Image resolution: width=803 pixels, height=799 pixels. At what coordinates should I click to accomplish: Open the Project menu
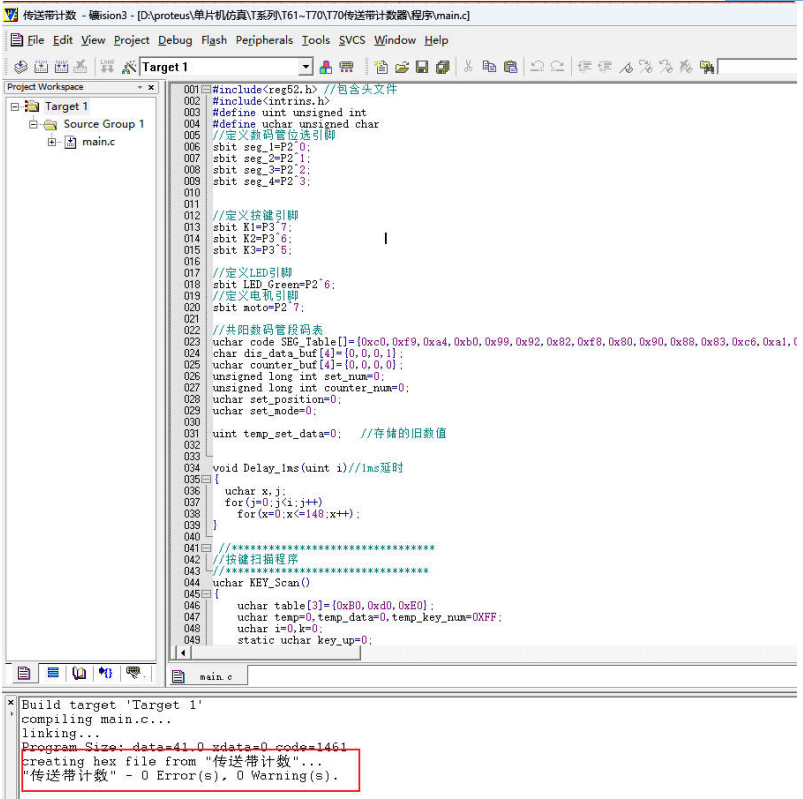[x=132, y=40]
